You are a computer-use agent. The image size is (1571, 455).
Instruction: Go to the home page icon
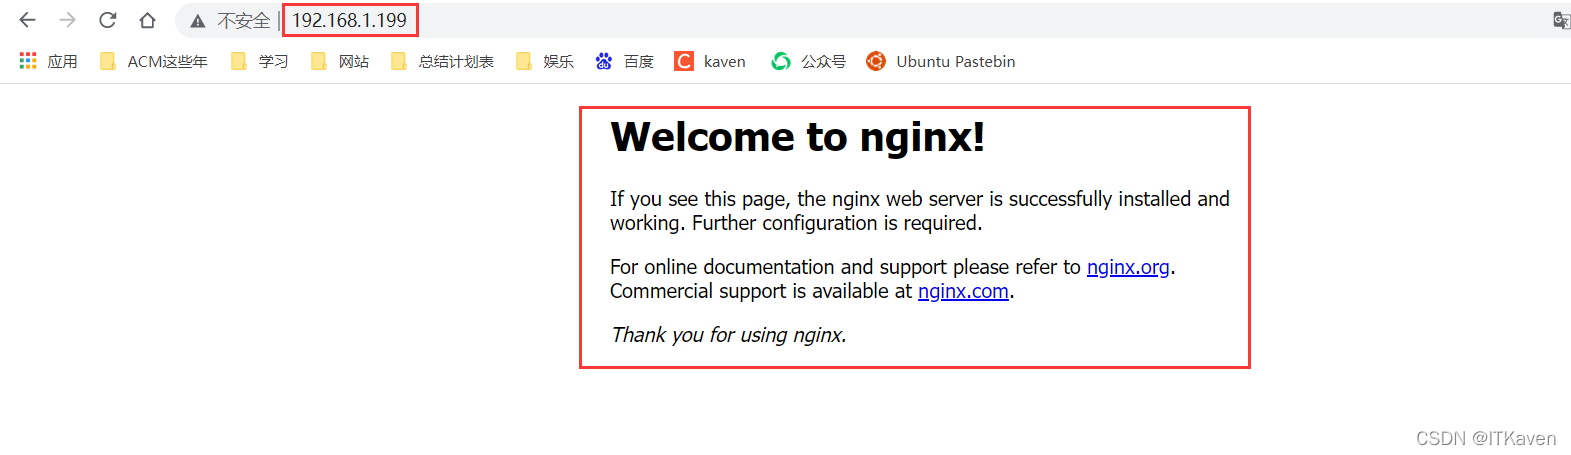point(147,20)
